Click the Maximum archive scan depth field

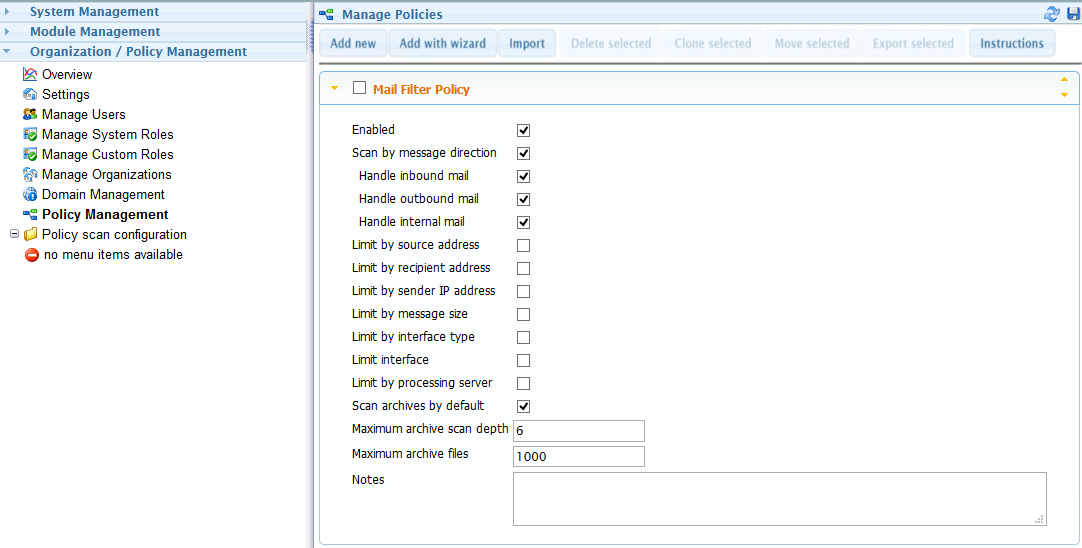pos(578,431)
